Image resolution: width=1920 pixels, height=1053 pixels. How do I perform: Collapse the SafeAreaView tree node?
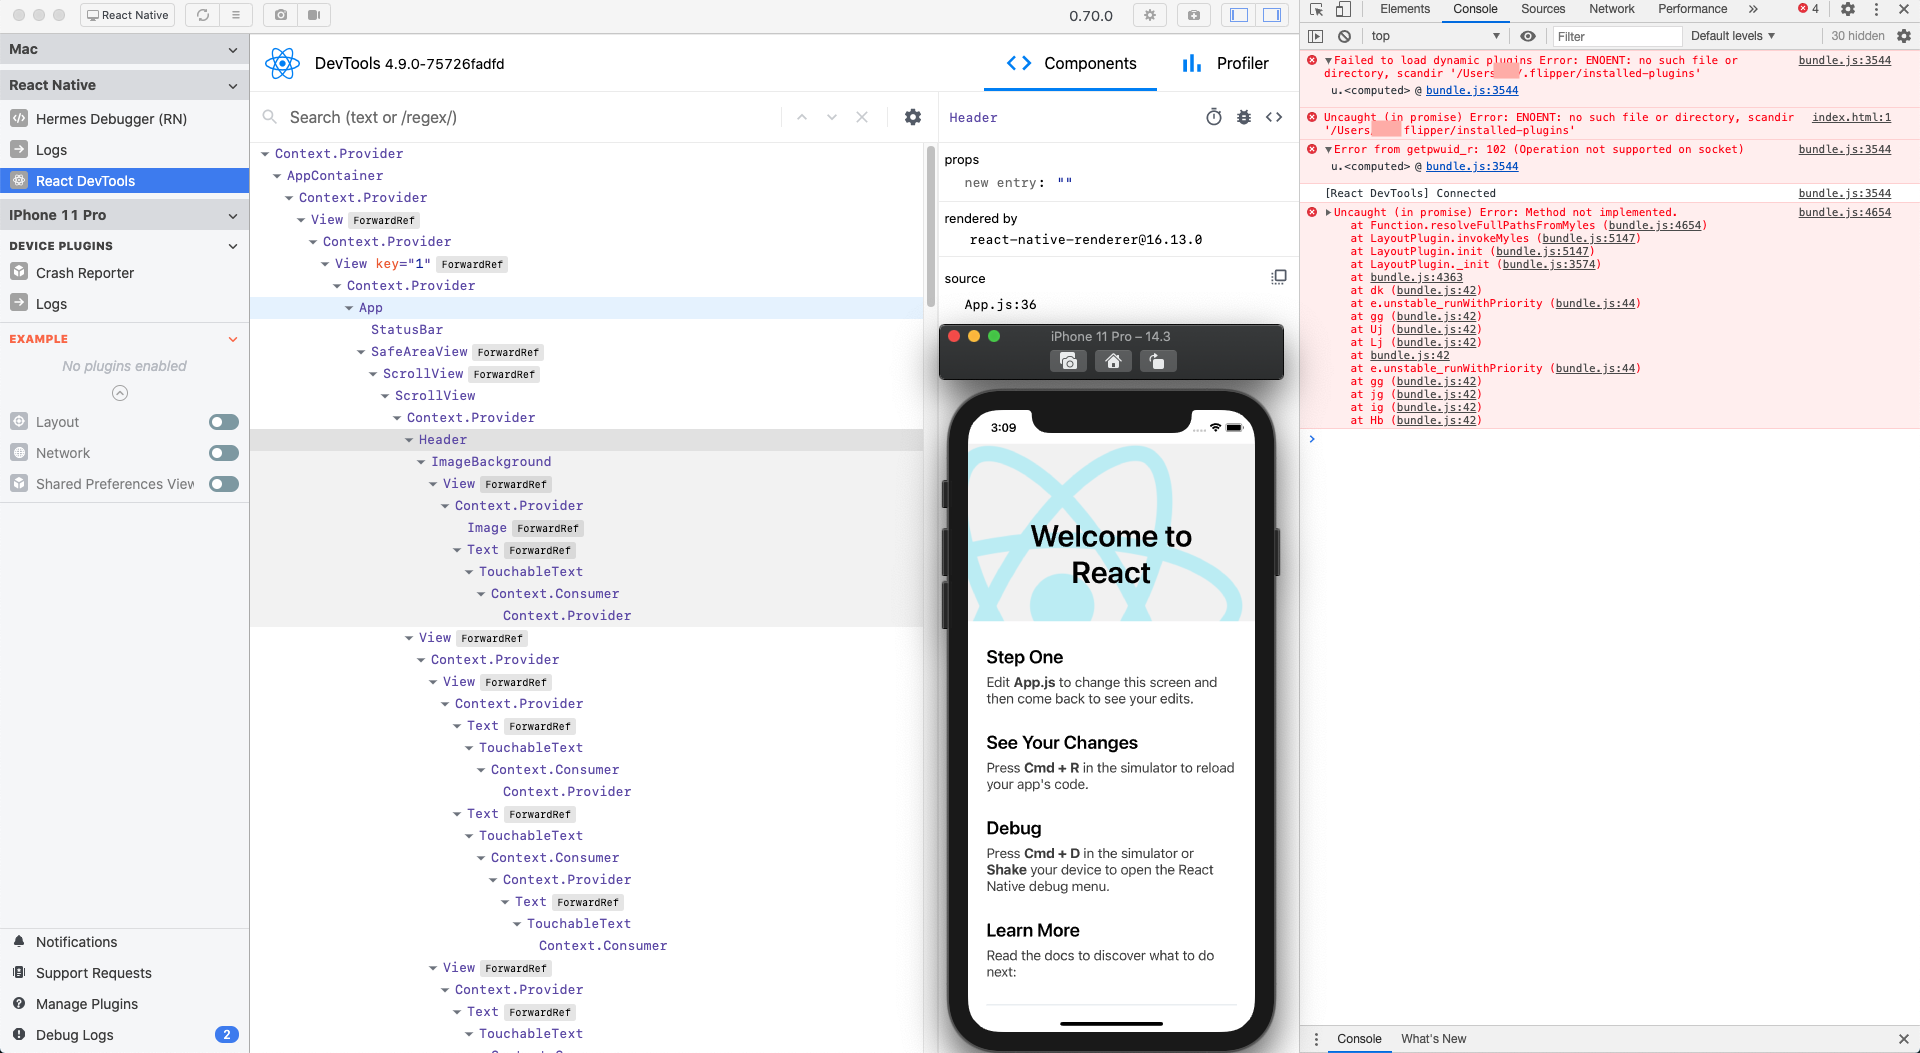[361, 352]
